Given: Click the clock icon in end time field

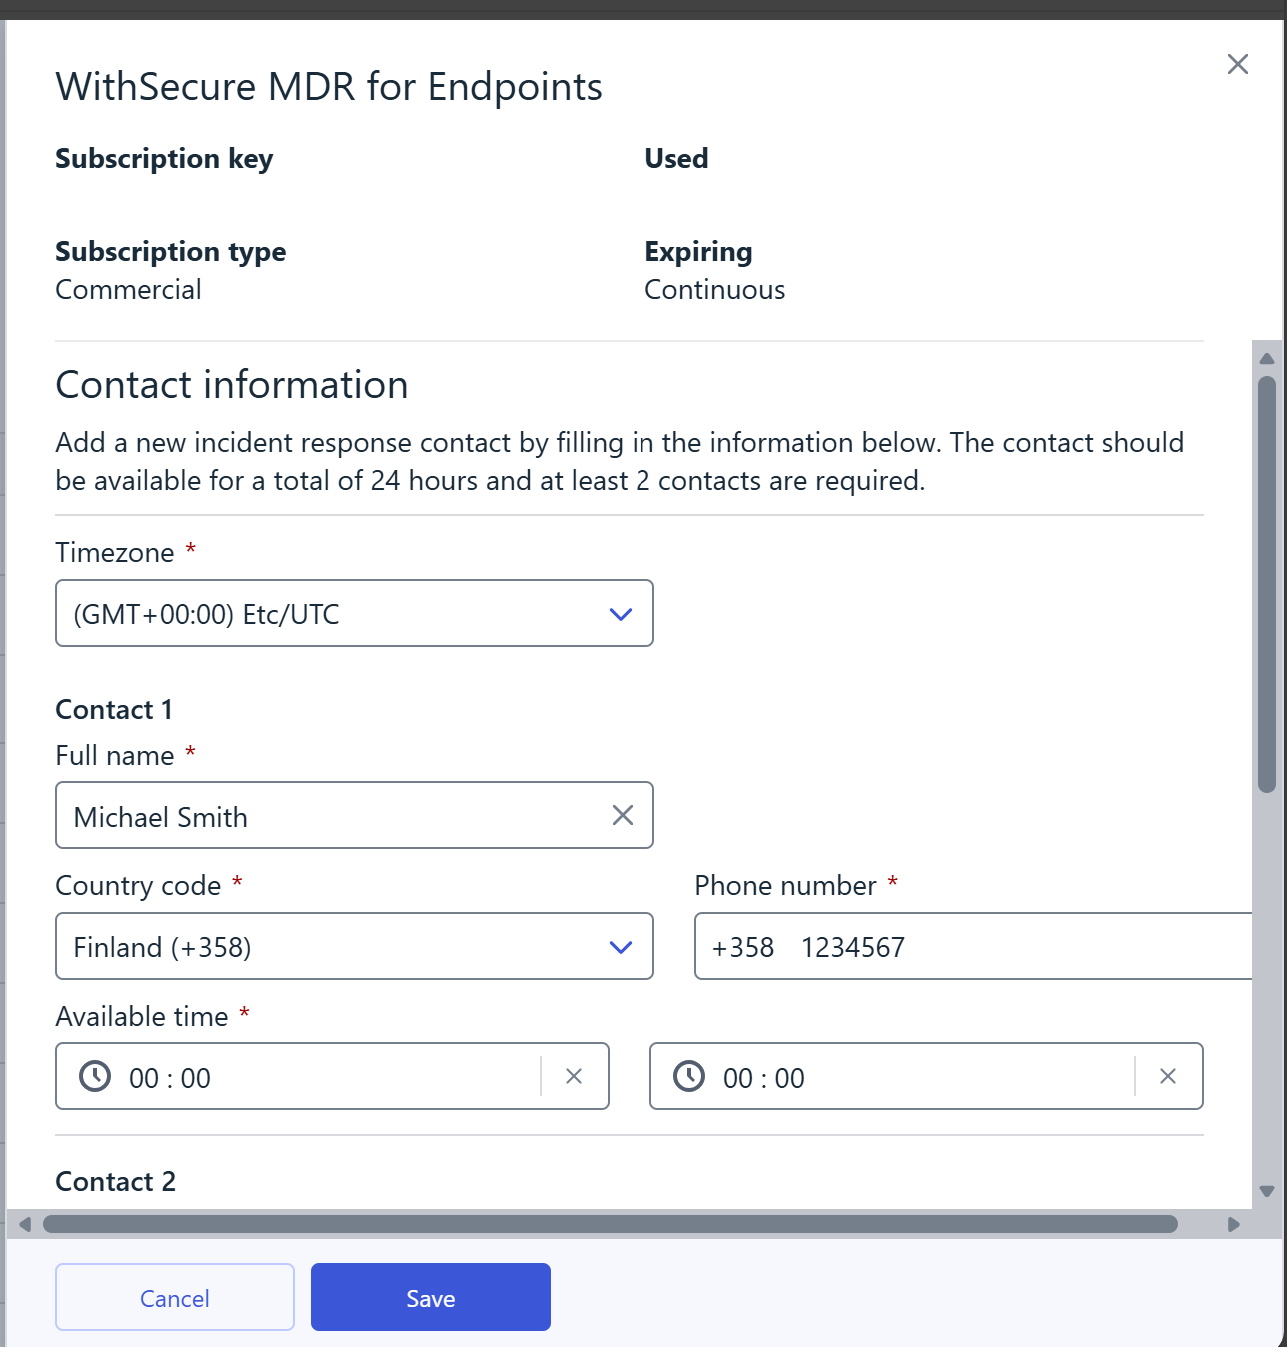Looking at the screenshot, I should pyautogui.click(x=689, y=1077).
